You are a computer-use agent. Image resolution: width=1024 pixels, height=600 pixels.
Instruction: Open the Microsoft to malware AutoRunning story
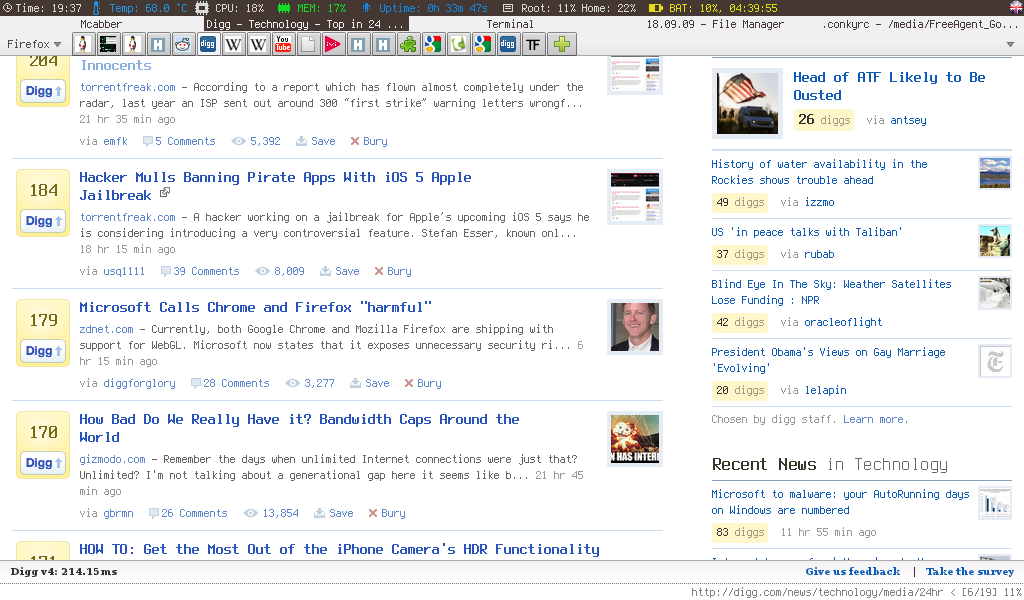pyautogui.click(x=840, y=502)
